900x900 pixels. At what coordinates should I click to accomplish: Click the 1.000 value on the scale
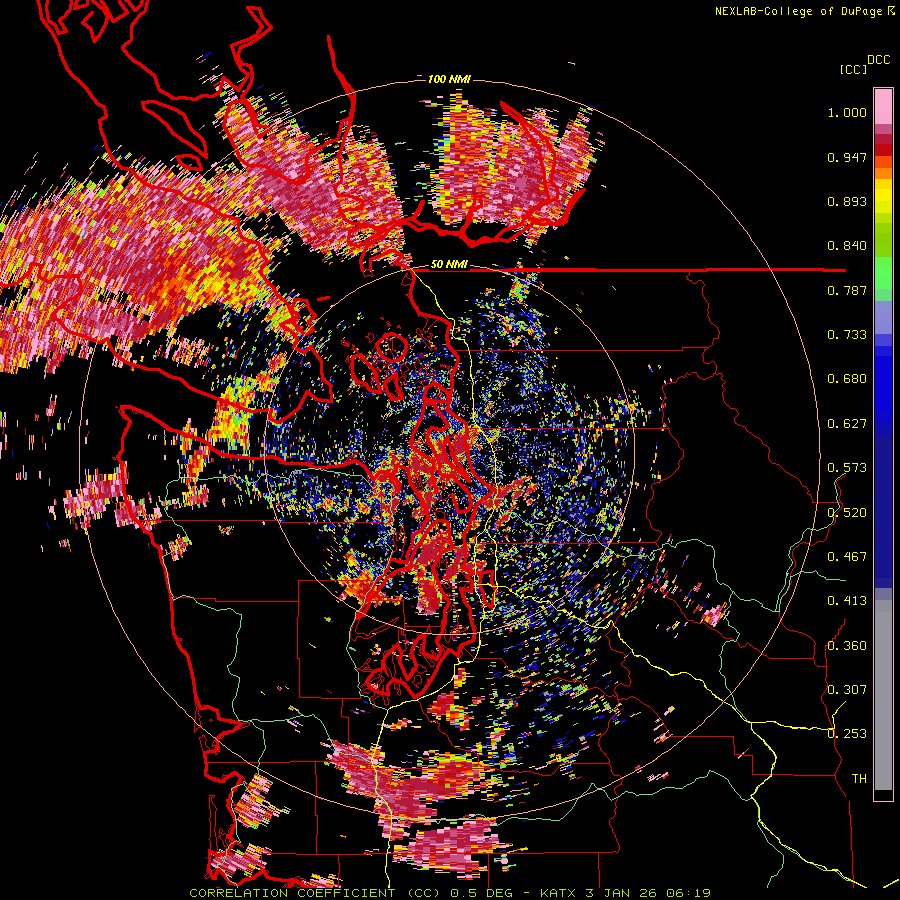[847, 112]
